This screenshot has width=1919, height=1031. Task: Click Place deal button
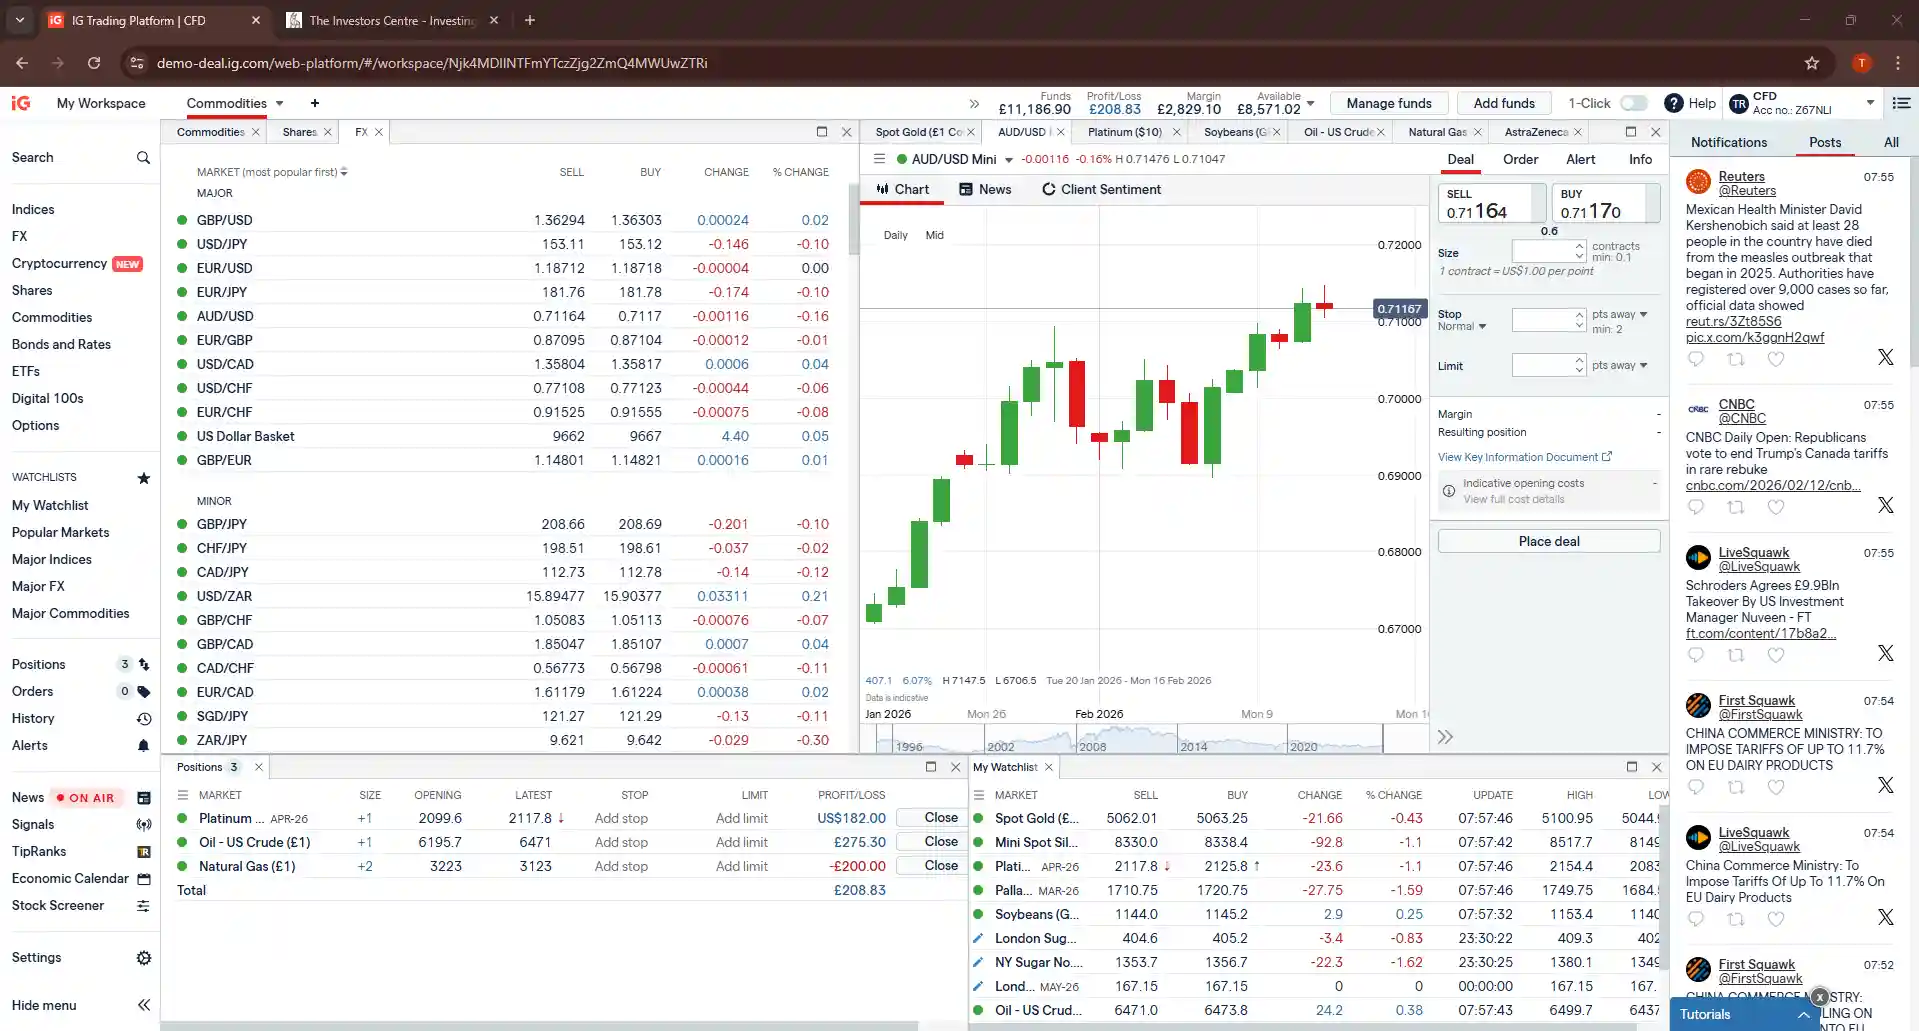(x=1549, y=541)
